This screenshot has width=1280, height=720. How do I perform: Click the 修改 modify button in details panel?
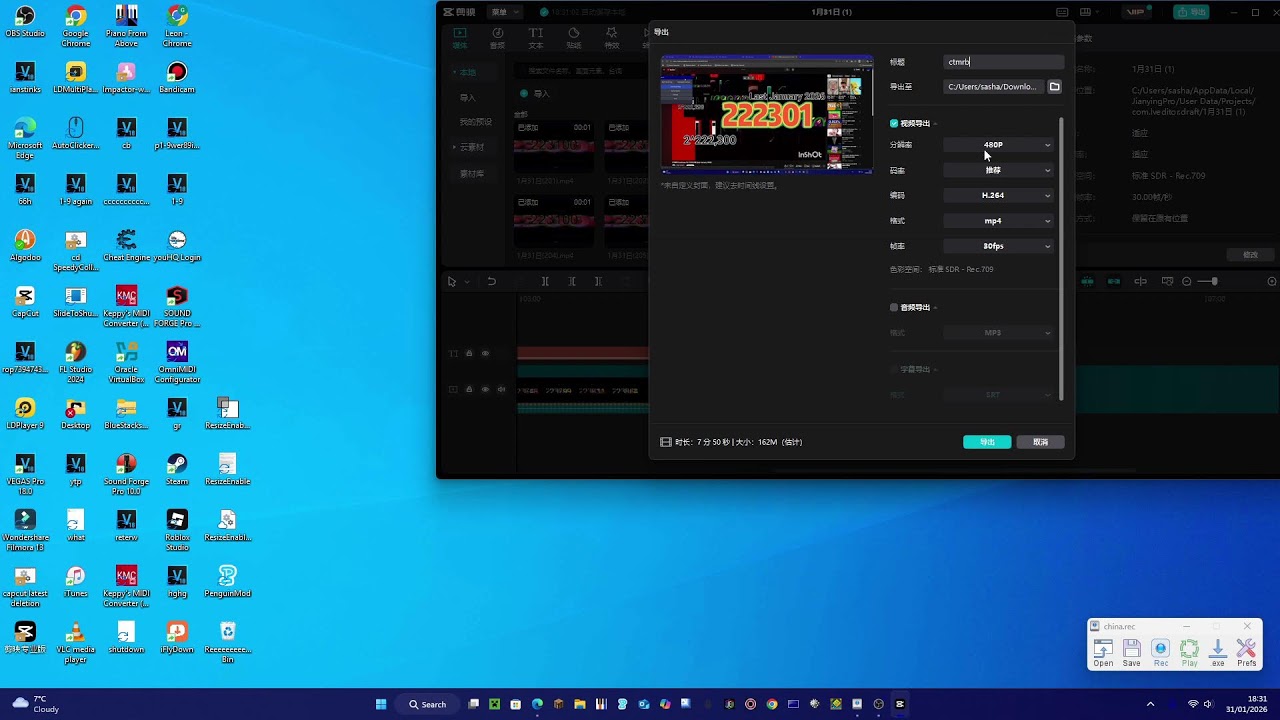[1250, 255]
